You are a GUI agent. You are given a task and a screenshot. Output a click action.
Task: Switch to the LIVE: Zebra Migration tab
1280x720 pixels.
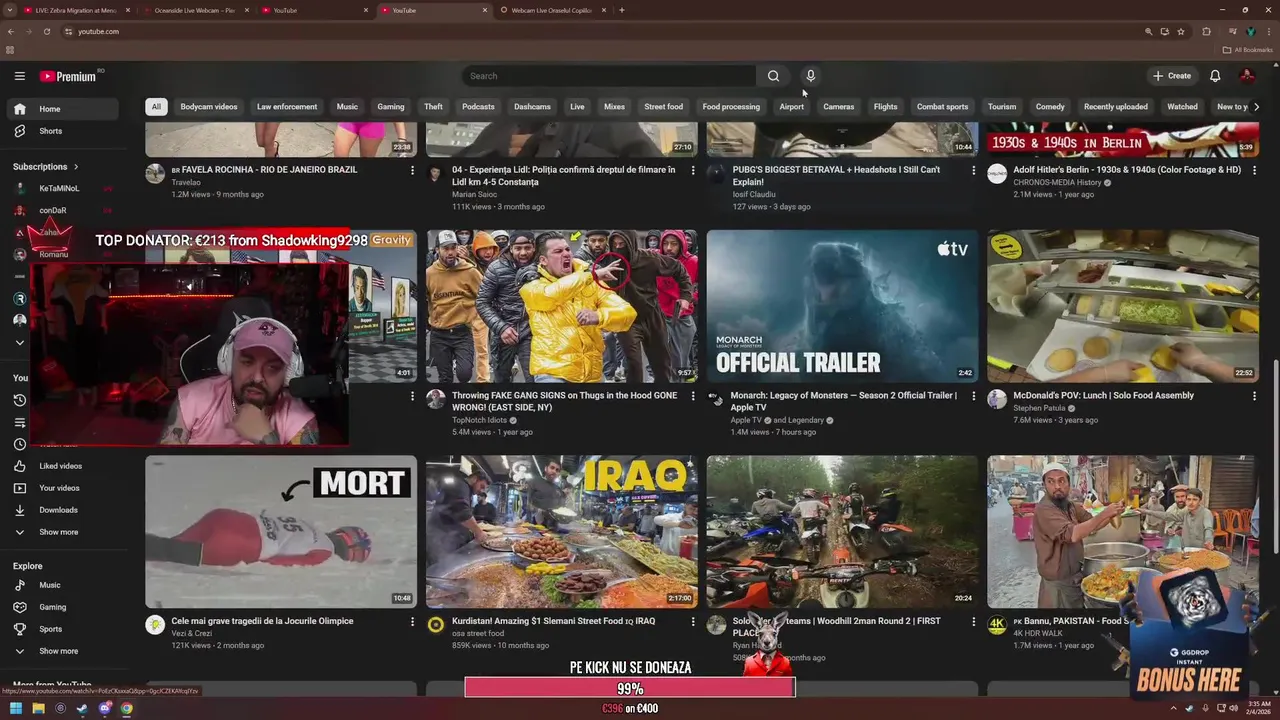(76, 10)
